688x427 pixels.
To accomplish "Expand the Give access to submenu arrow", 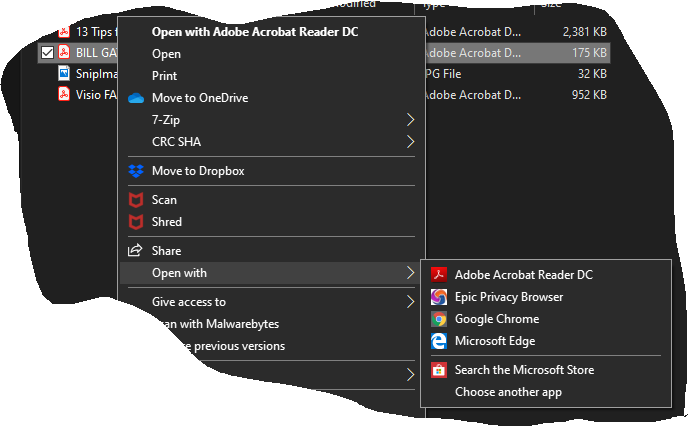I will [410, 302].
